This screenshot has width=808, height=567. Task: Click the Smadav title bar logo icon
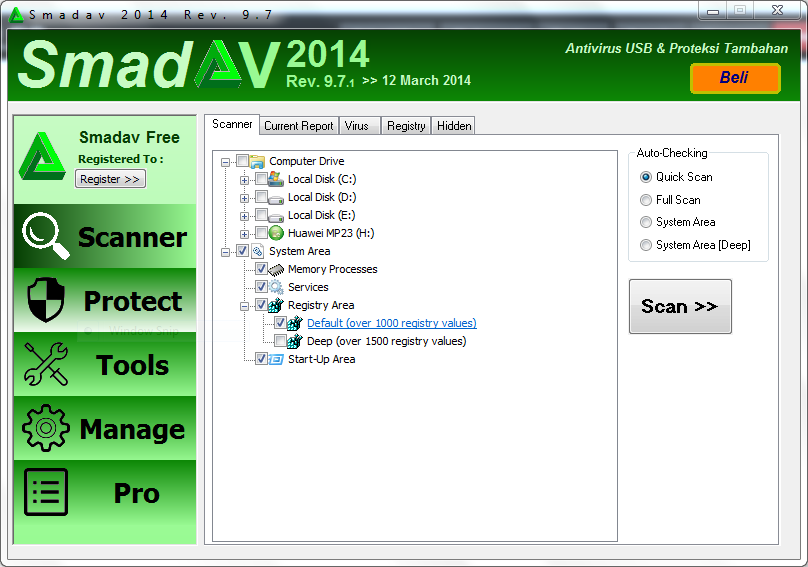coord(16,15)
